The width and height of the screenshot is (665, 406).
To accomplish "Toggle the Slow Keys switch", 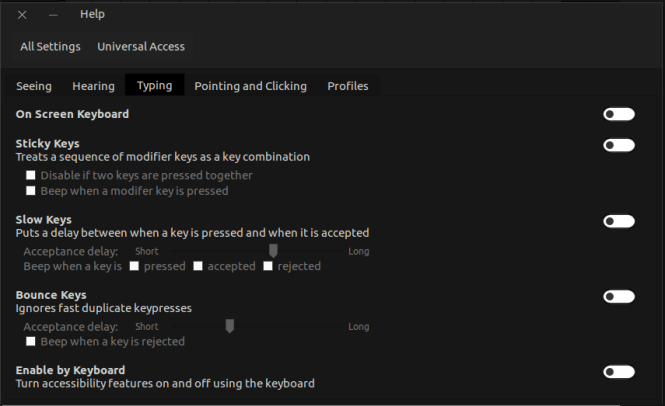I will click(x=618, y=221).
